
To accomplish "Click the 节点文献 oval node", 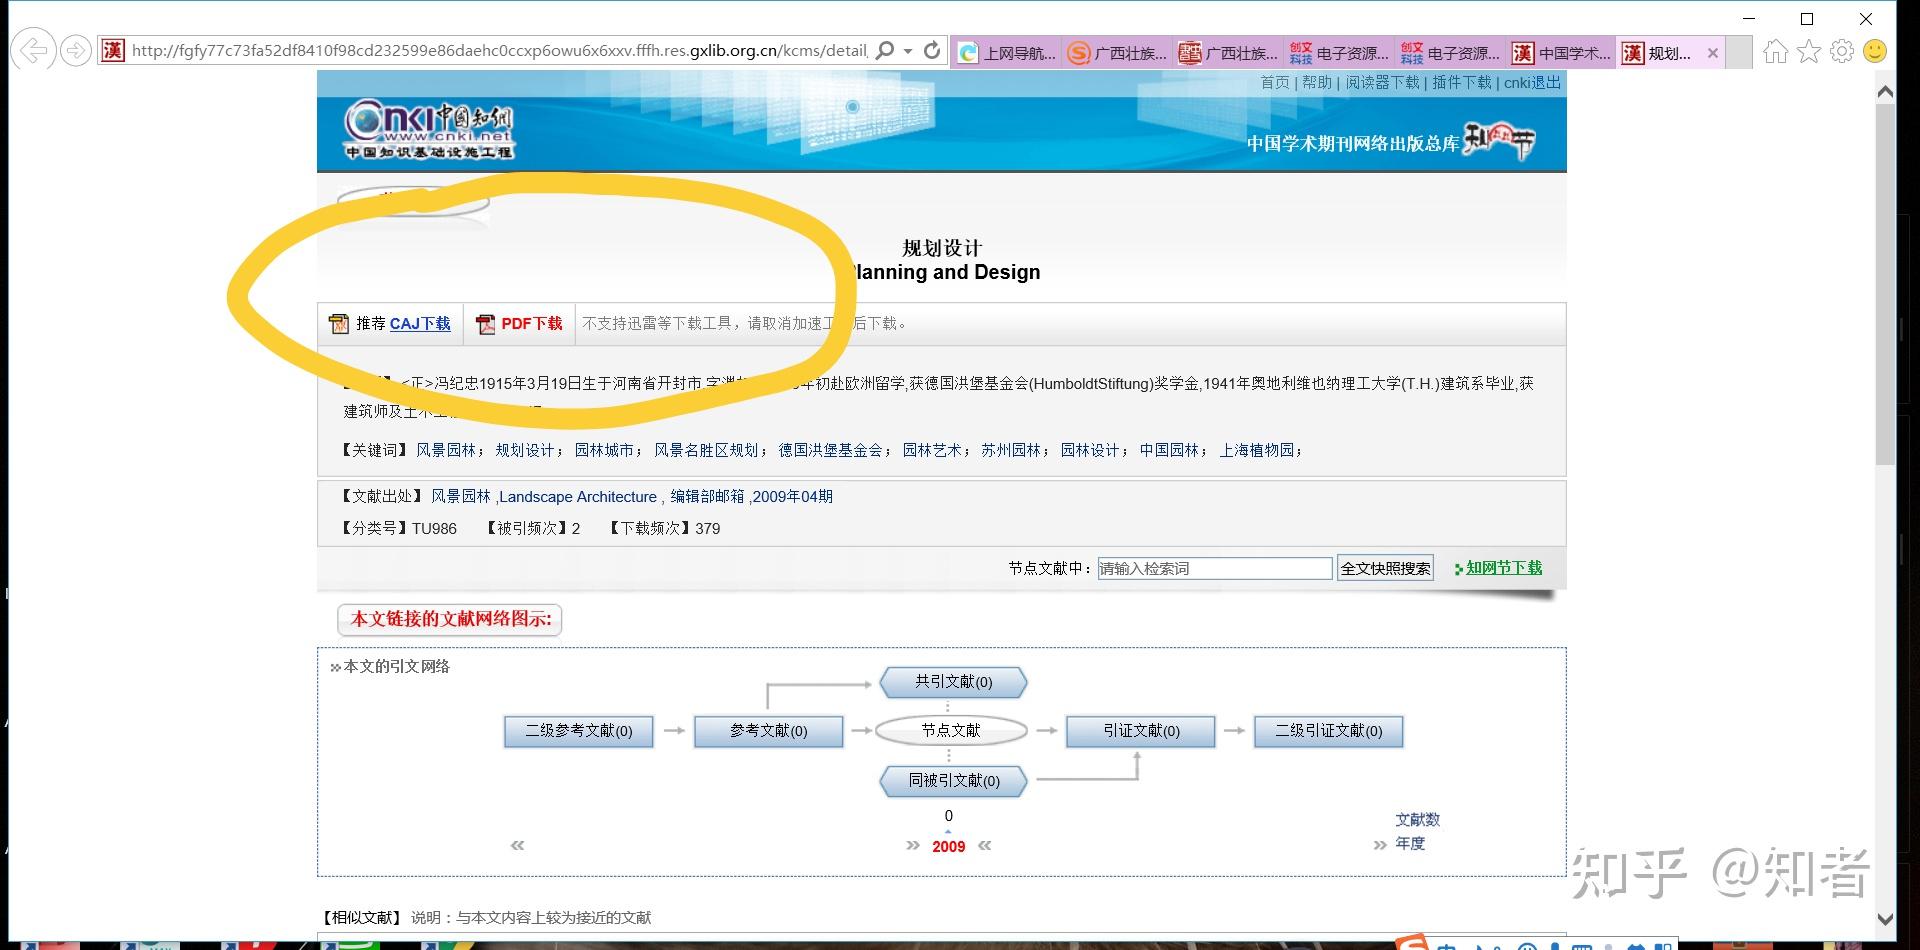I will (951, 731).
